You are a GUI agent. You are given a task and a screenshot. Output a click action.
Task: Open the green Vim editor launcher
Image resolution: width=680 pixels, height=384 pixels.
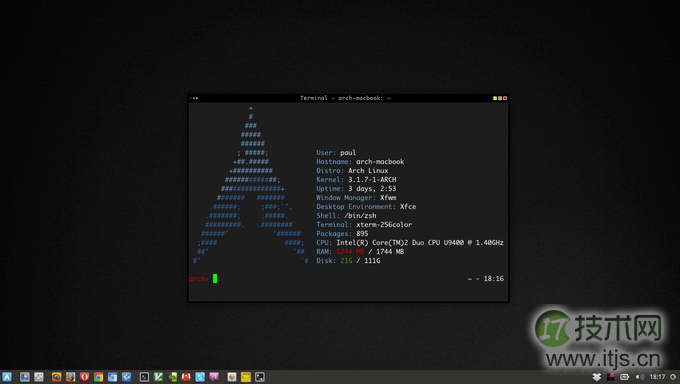pos(158,377)
